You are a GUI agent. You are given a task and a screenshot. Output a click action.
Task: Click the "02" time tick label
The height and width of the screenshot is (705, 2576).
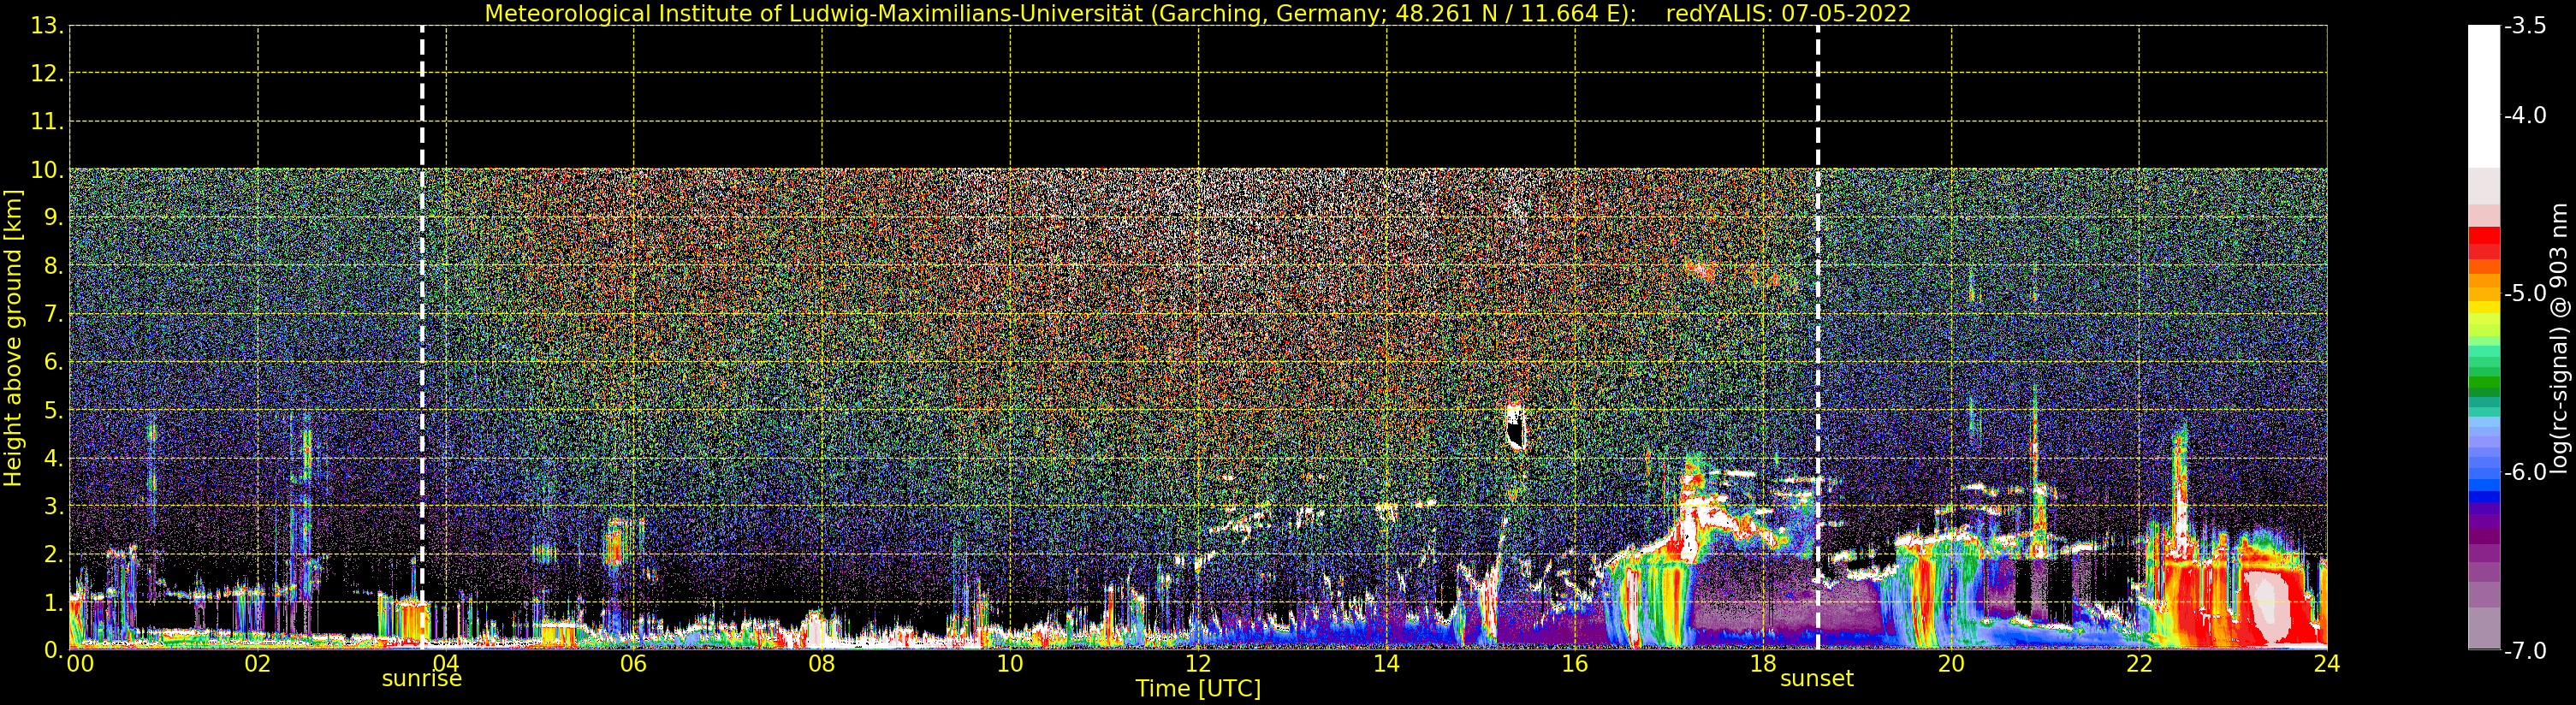(x=258, y=664)
